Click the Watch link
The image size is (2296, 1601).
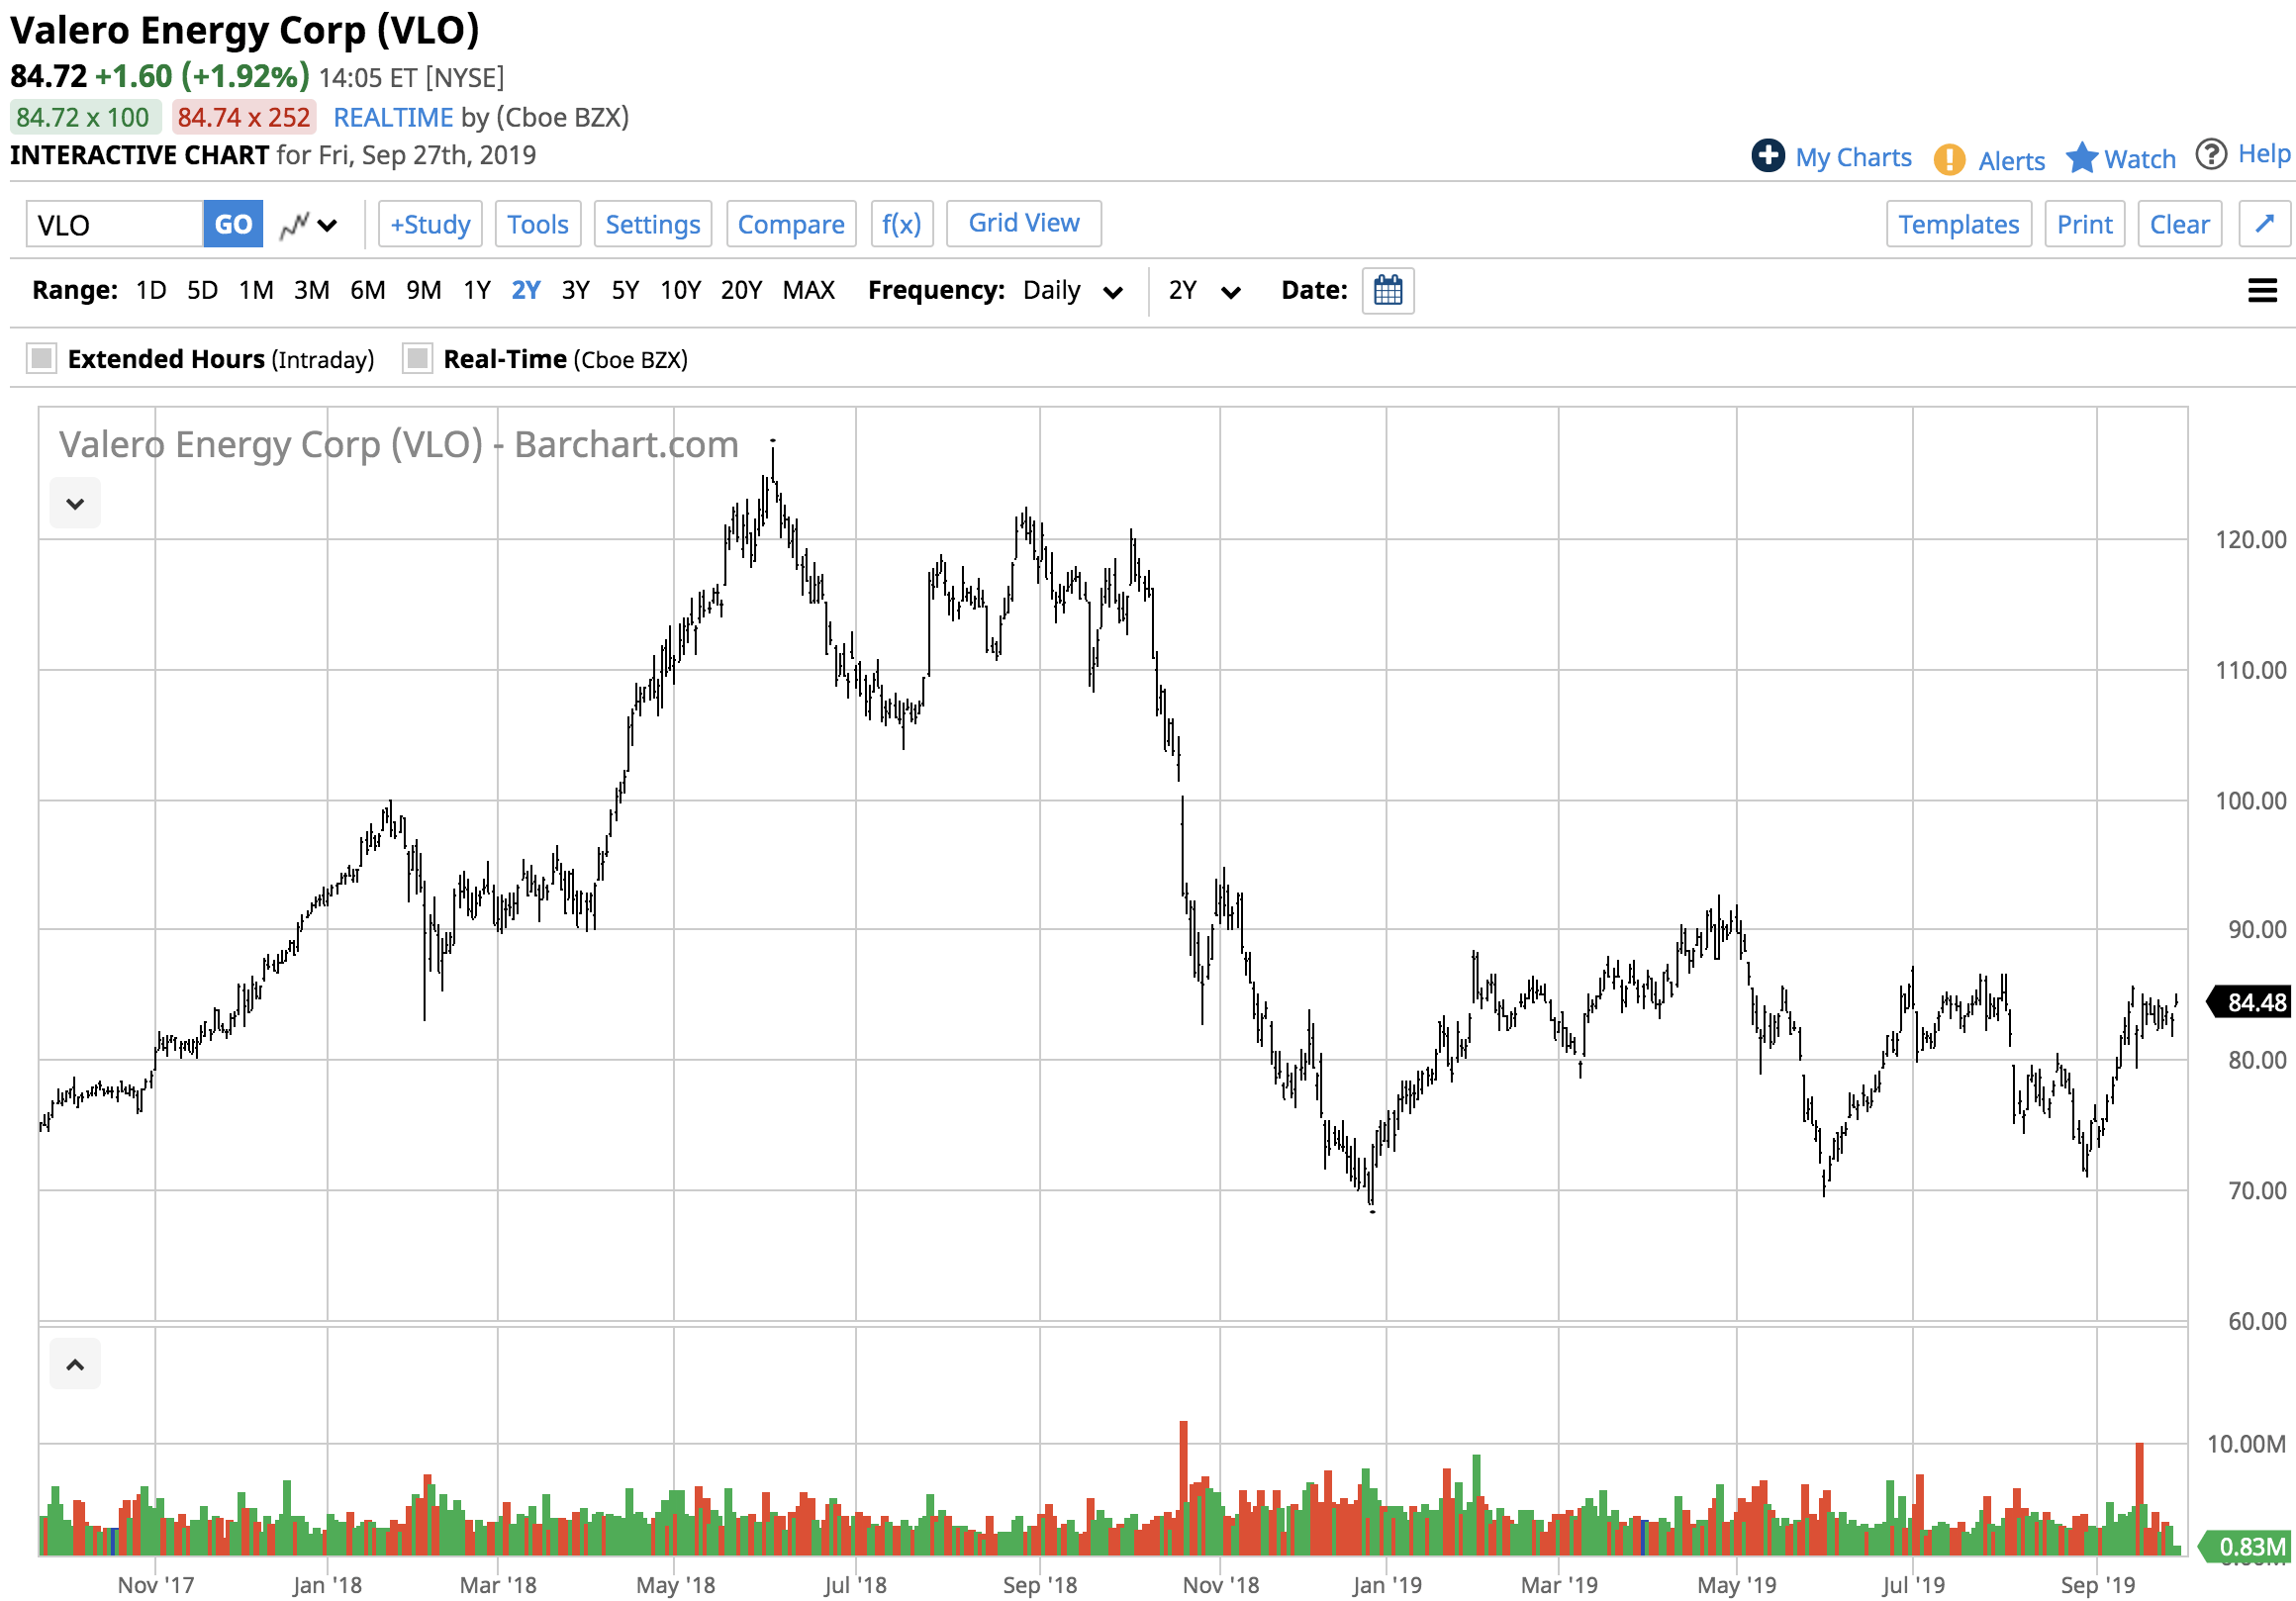2139,159
